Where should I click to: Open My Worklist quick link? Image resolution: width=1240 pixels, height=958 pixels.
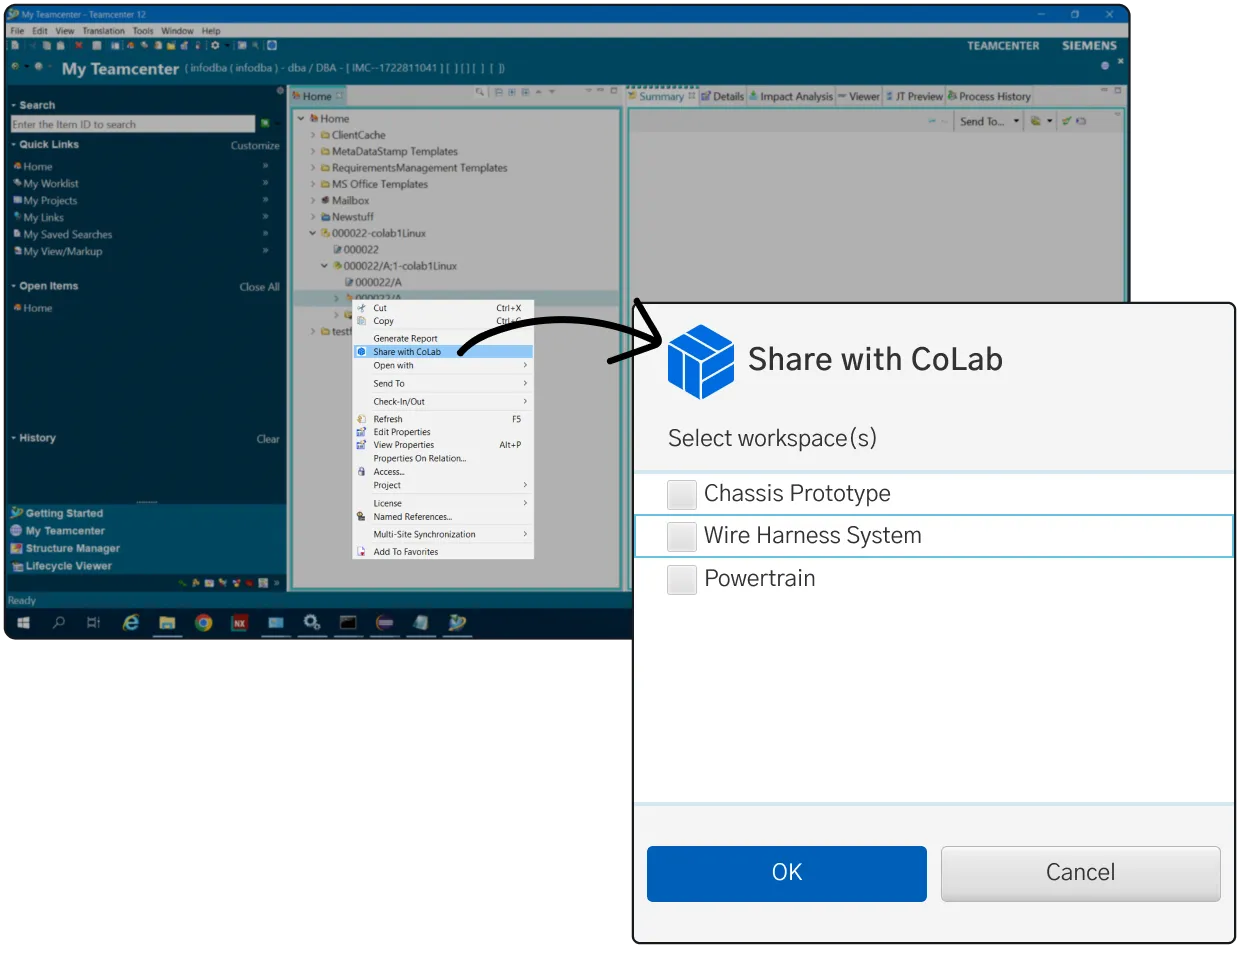[x=51, y=184]
